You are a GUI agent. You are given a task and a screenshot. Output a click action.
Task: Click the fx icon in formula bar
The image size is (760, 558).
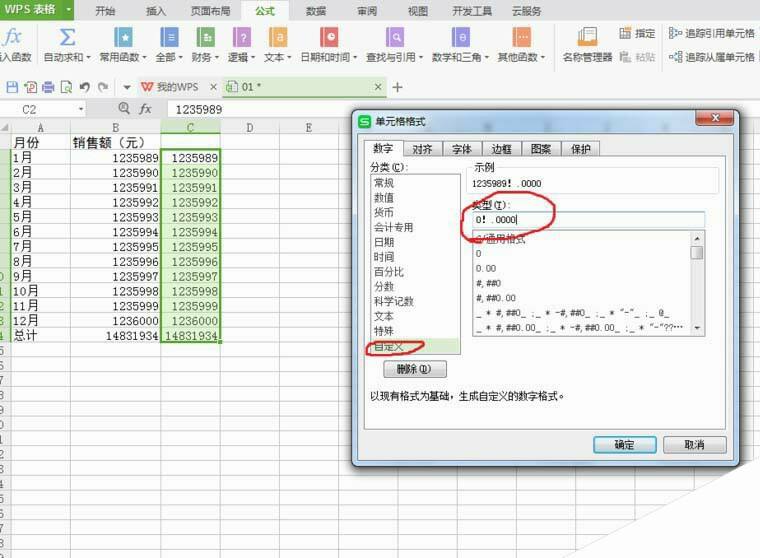[x=145, y=109]
